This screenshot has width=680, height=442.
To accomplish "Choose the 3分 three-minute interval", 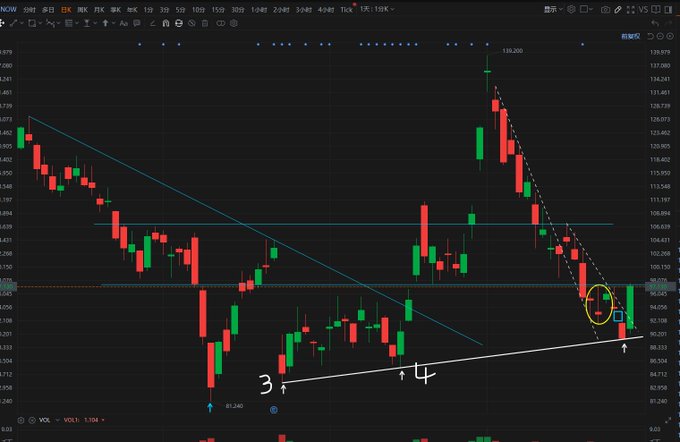I will pos(164,10).
